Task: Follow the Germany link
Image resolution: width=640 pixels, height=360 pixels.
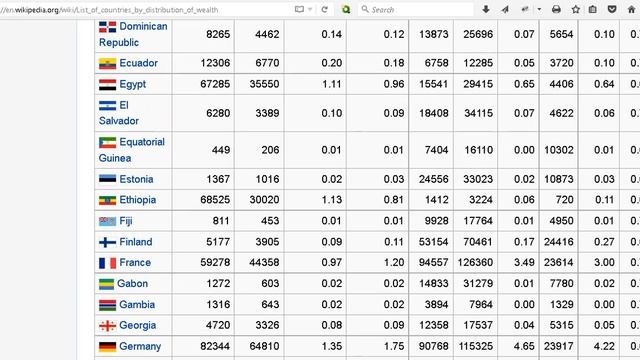Action: point(140,347)
